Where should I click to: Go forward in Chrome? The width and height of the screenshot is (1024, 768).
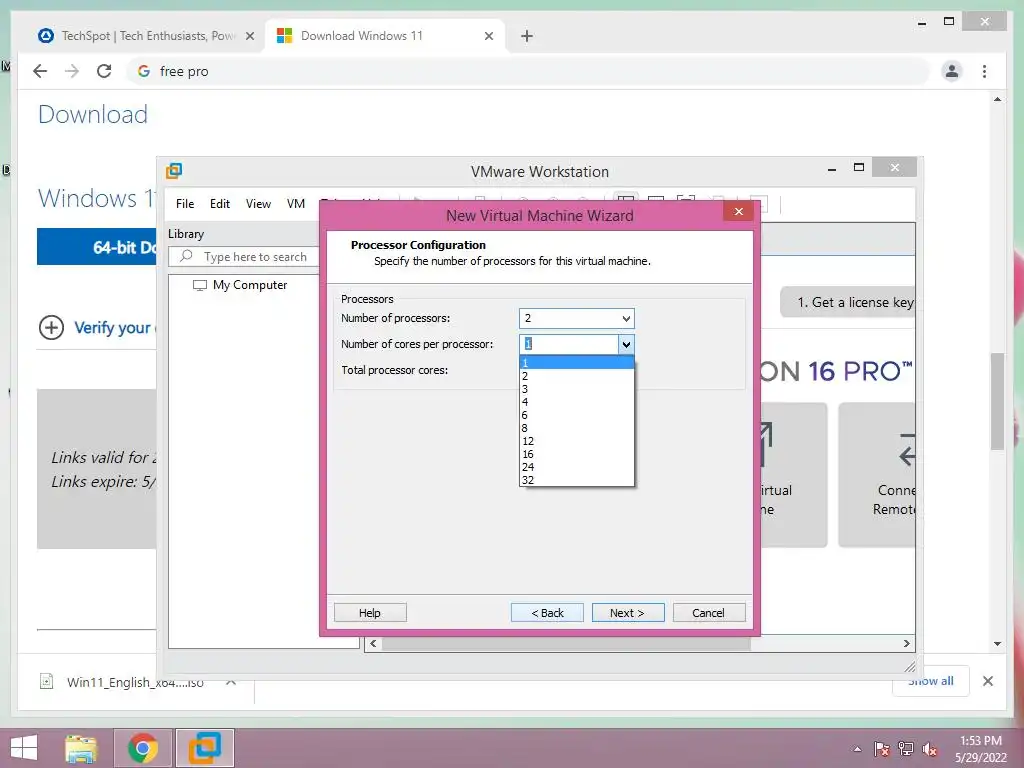click(72, 71)
